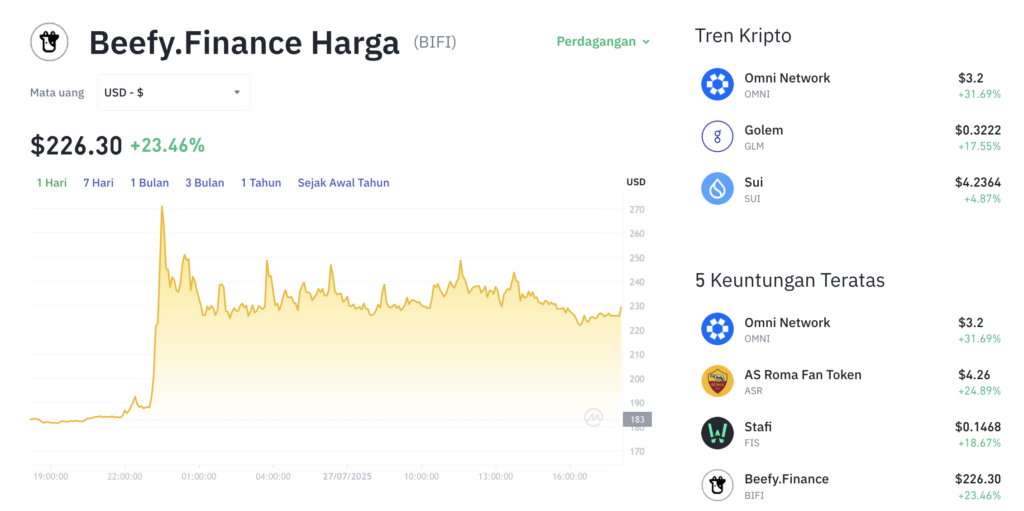
Task: Click the Stafi price $0.1468
Action: tap(978, 427)
